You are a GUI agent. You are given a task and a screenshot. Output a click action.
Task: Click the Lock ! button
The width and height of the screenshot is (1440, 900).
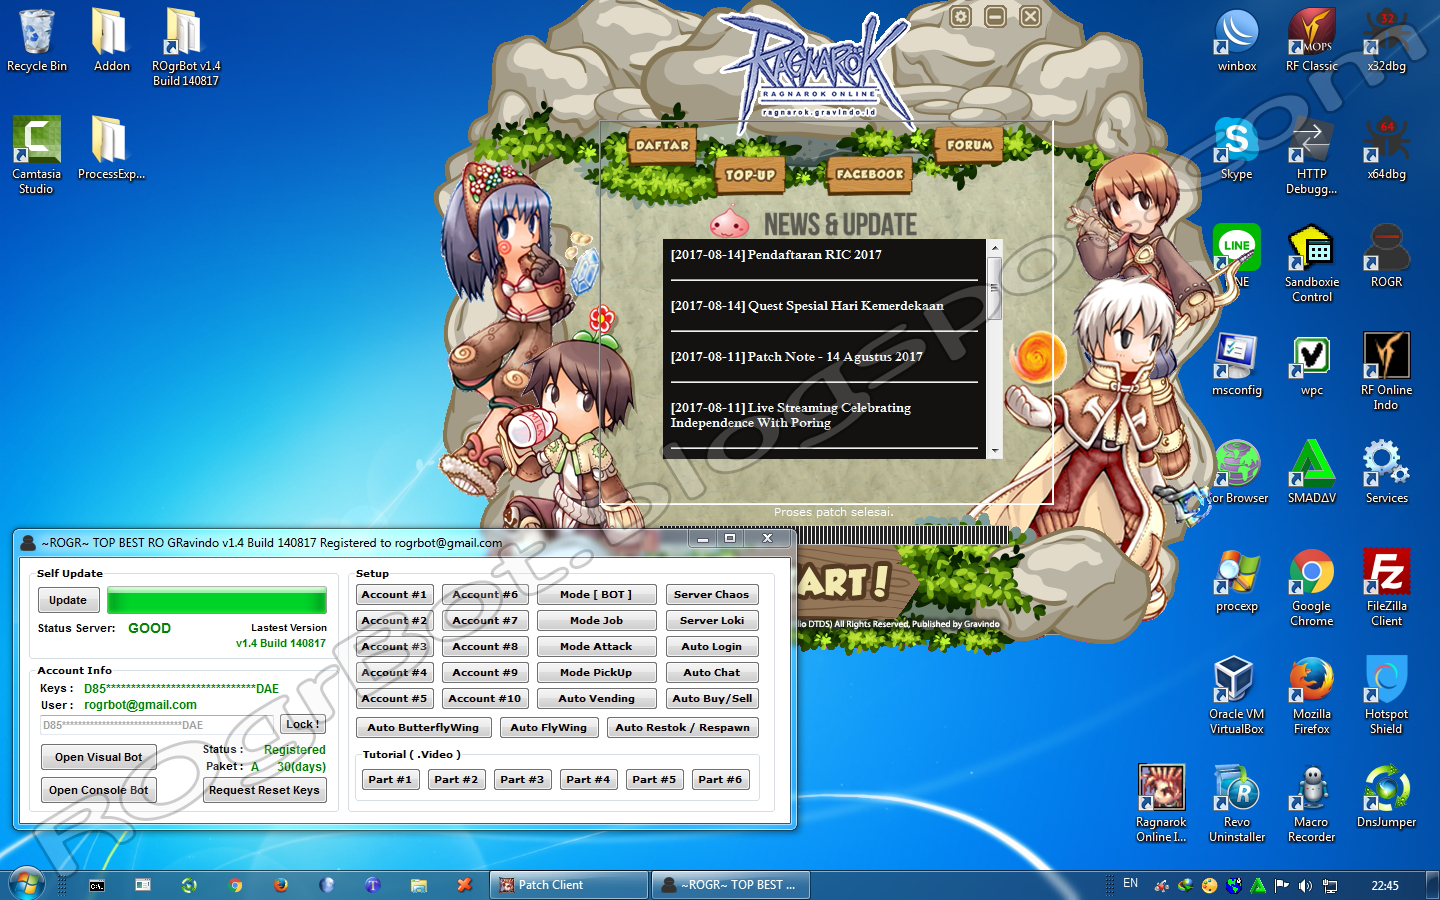[303, 724]
